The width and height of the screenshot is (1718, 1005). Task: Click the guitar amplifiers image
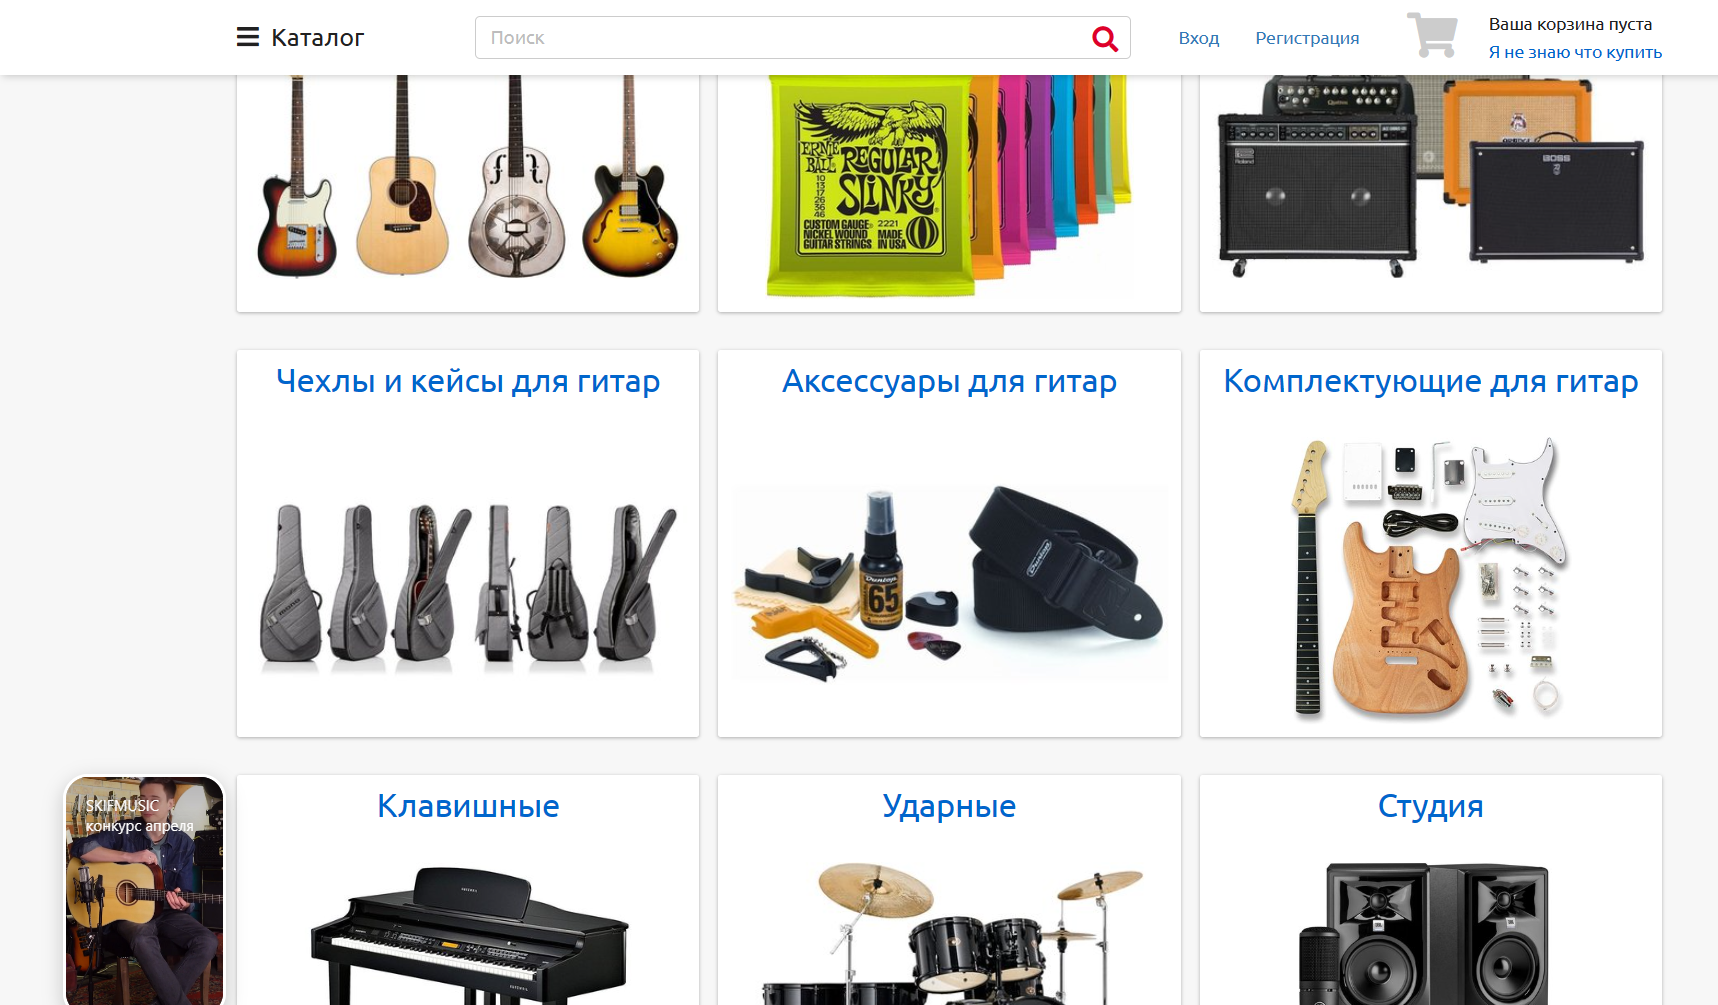point(1431,177)
